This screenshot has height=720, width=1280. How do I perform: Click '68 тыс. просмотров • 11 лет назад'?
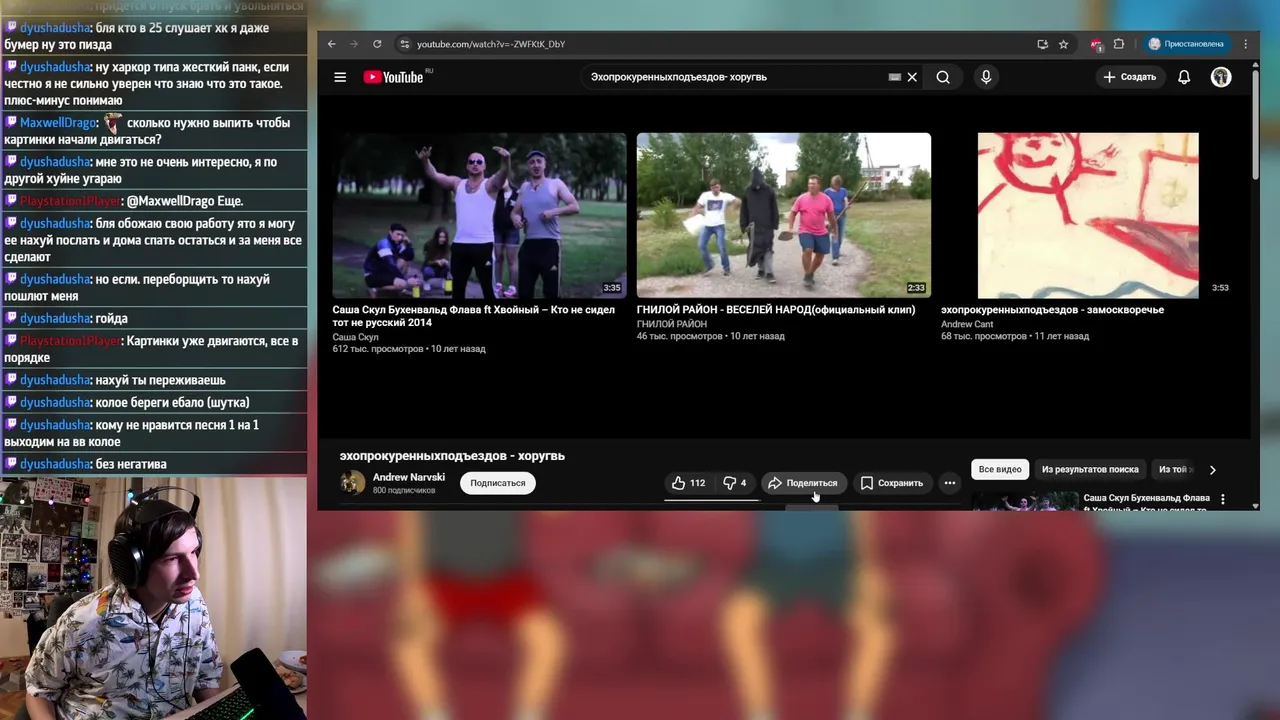pyautogui.click(x=1015, y=336)
